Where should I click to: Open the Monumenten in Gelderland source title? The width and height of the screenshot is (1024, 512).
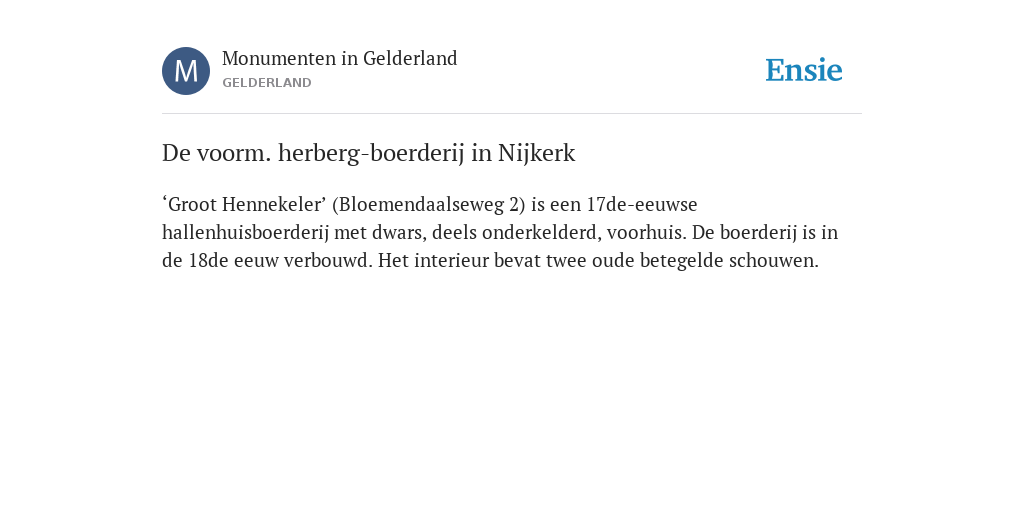(x=340, y=58)
